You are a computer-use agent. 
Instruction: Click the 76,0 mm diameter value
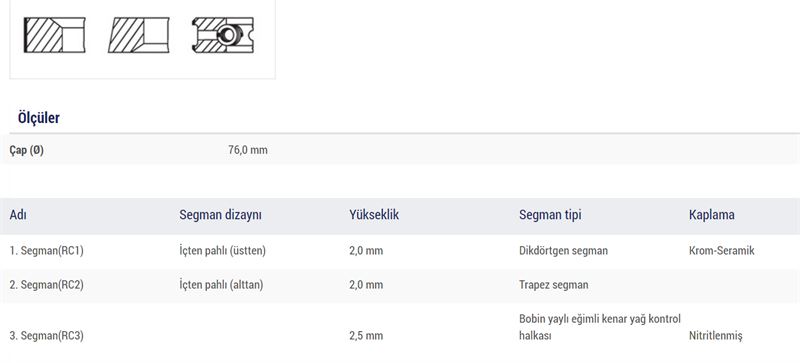(248, 150)
